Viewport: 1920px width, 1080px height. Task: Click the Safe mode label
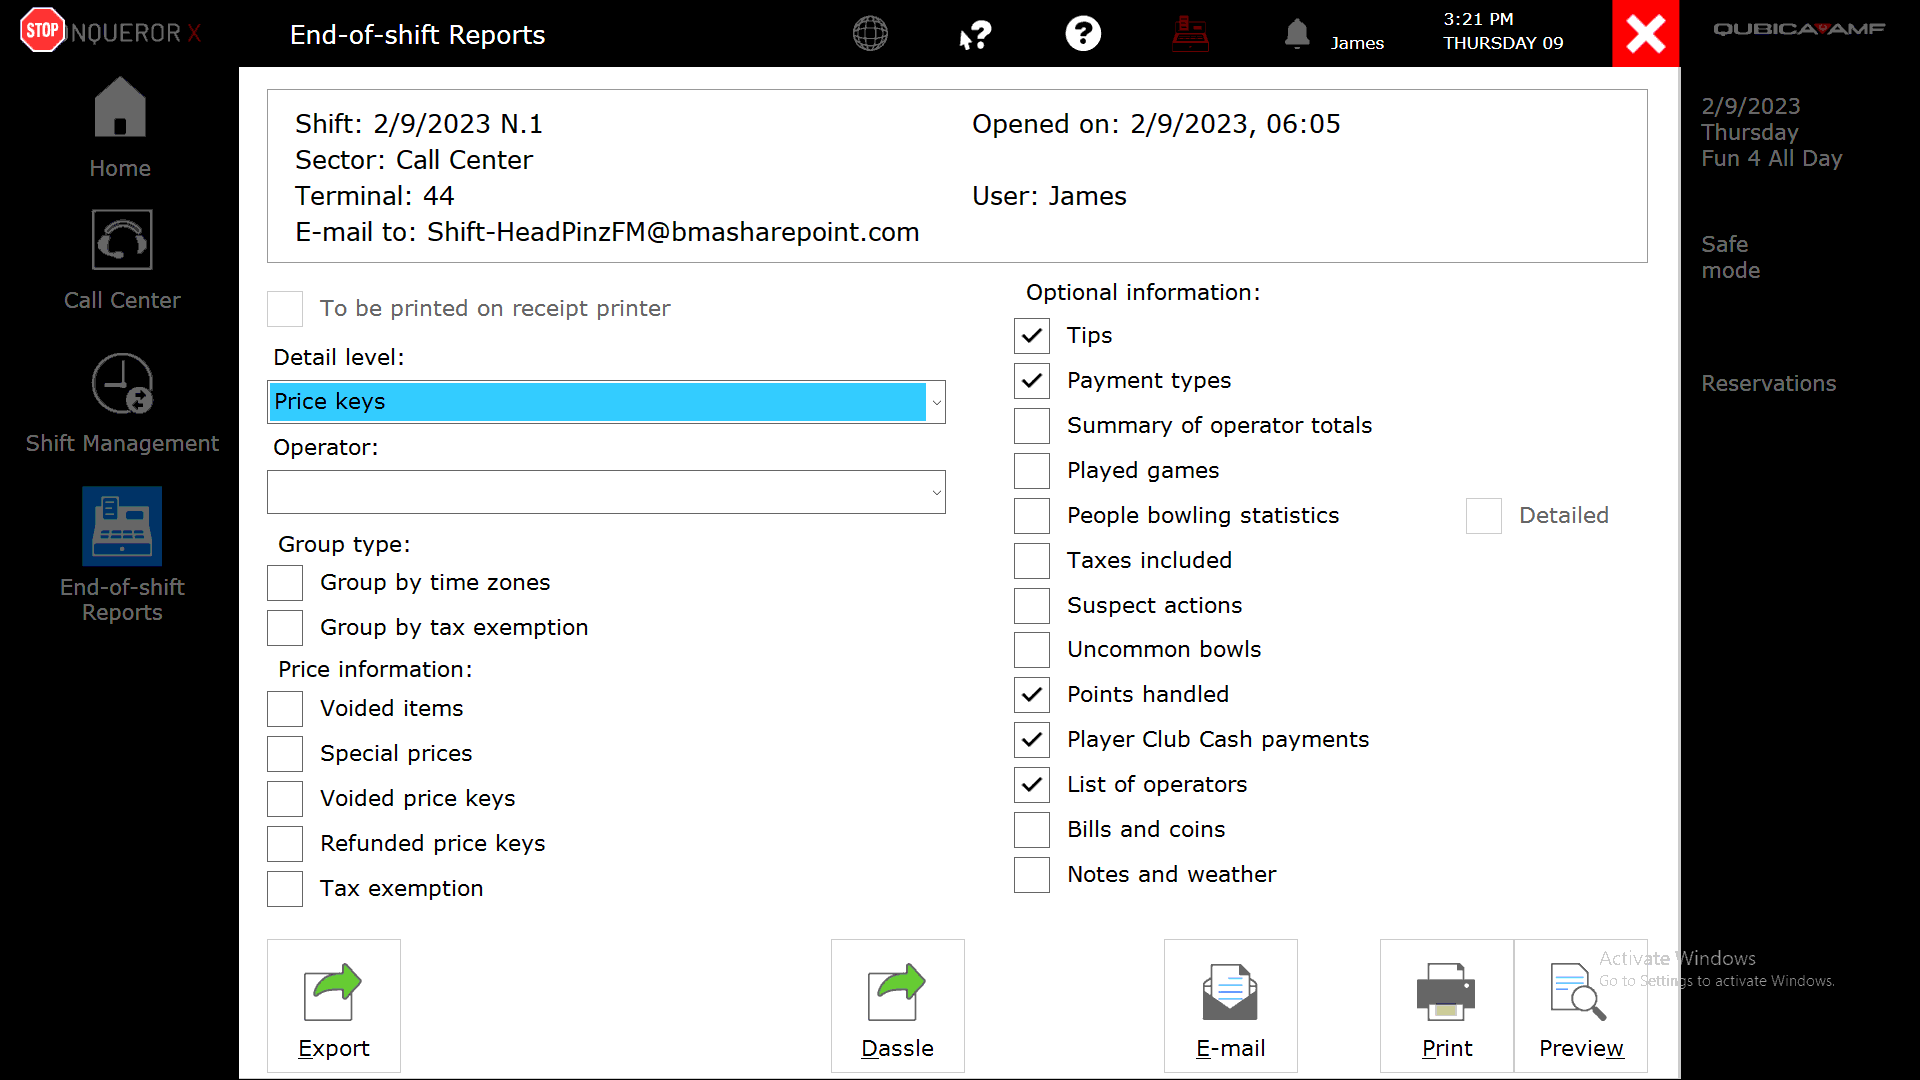tap(1730, 257)
